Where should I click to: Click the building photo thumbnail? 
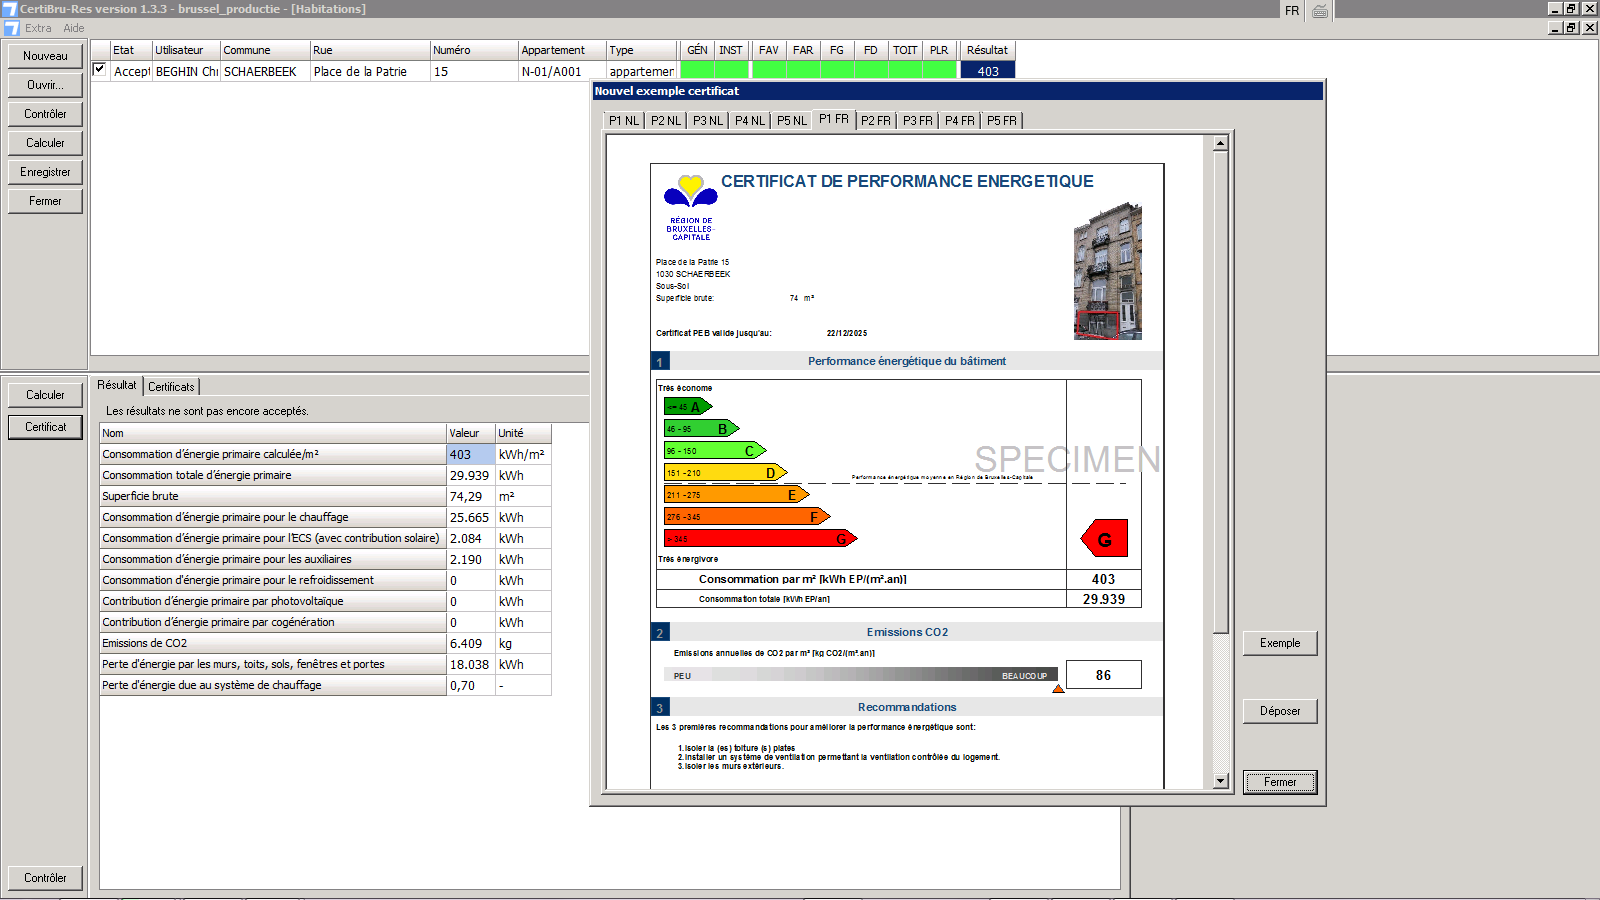1107,271
